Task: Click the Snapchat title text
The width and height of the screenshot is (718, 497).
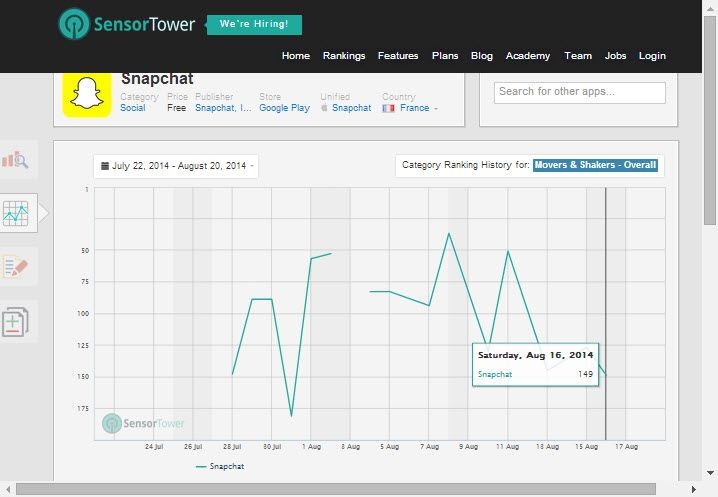Action: tap(157, 79)
